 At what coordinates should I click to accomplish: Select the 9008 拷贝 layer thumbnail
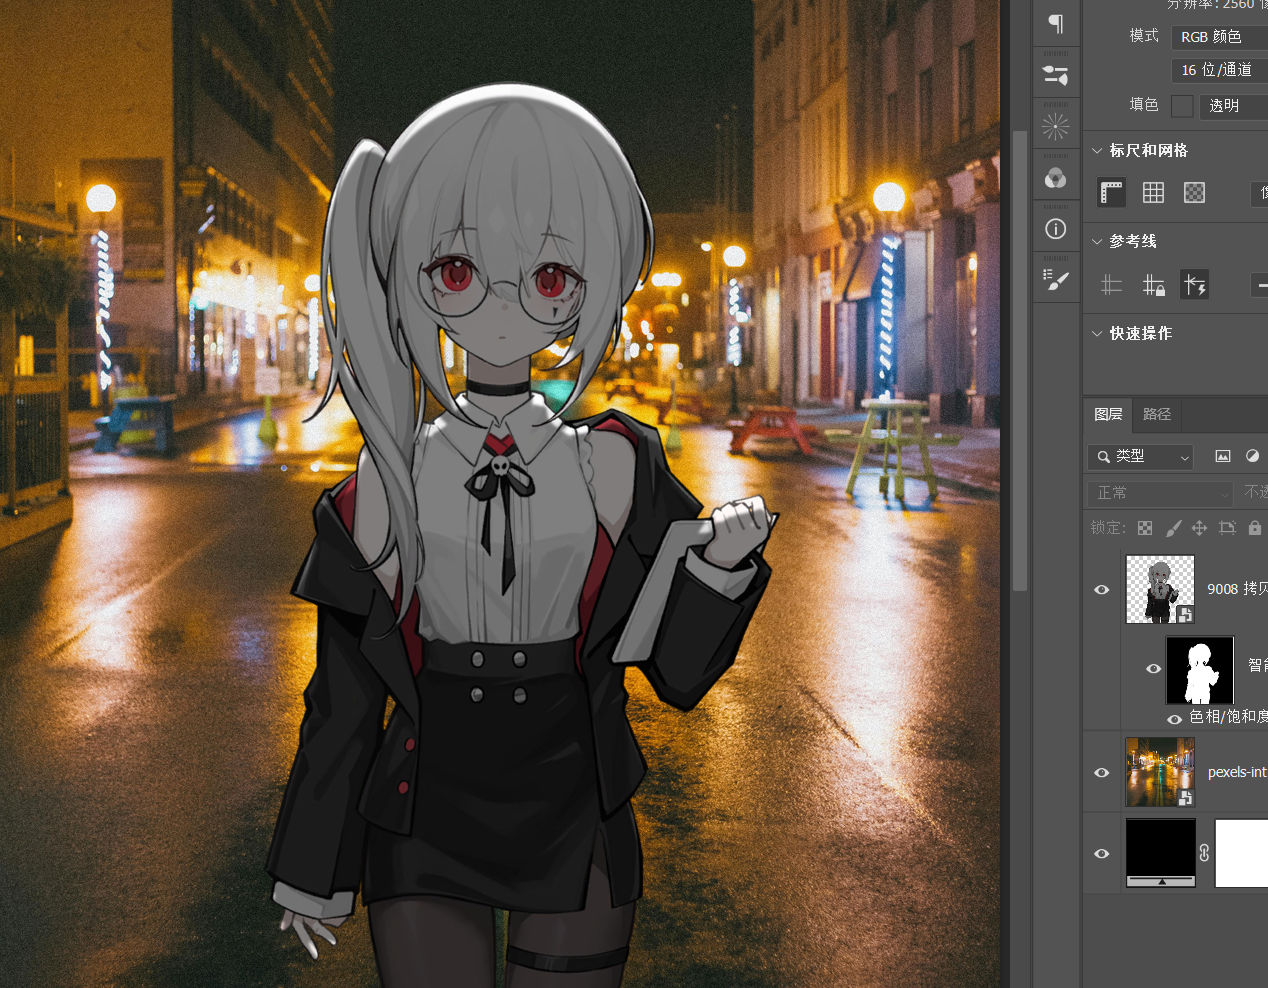tap(1160, 589)
